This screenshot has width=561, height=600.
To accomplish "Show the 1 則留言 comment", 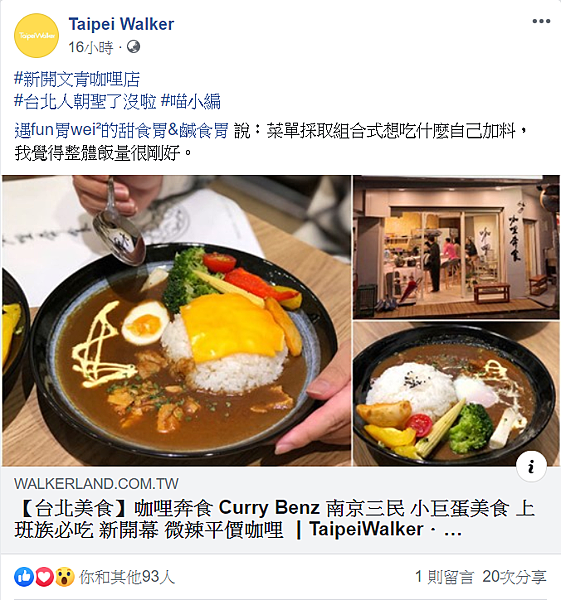I will 444,577.
